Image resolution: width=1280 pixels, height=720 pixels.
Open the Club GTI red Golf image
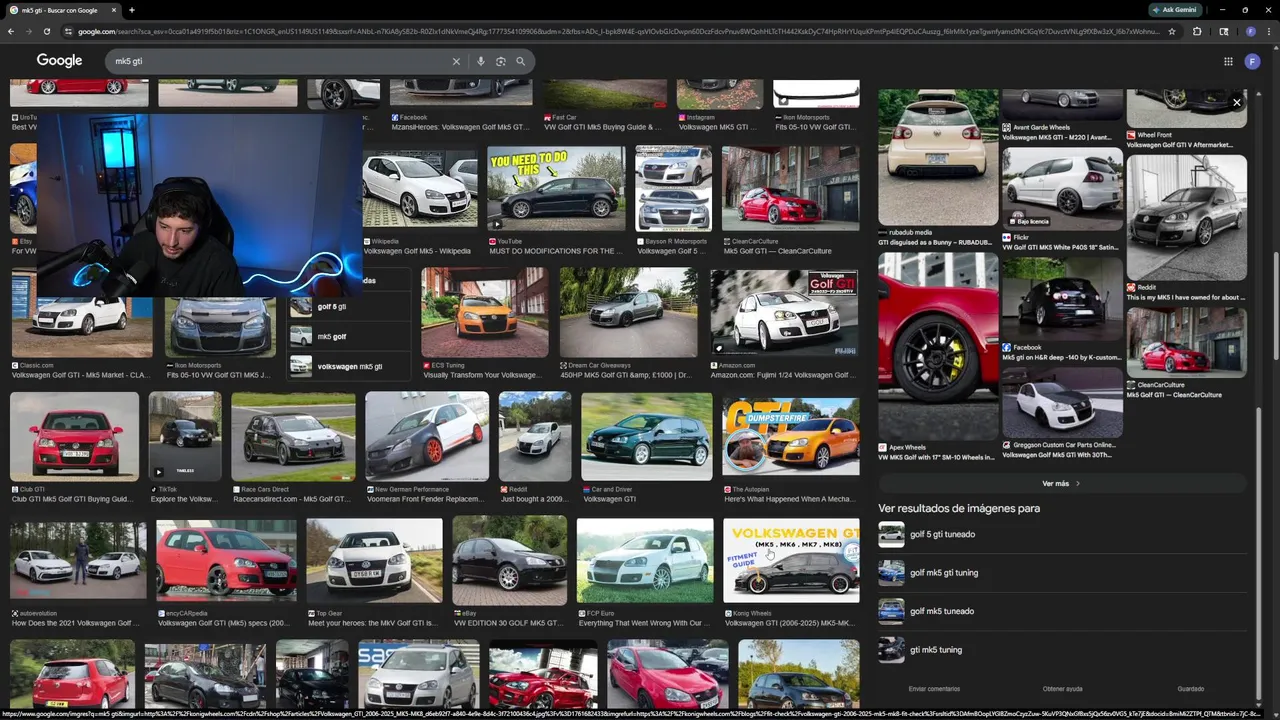(74, 436)
